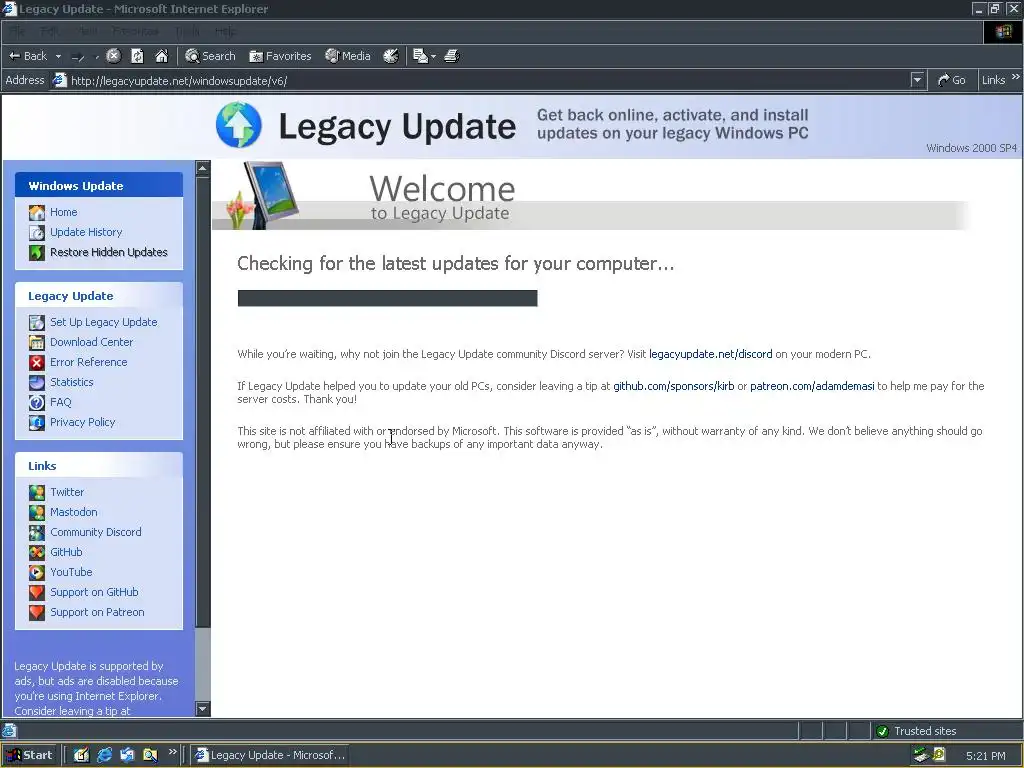Image resolution: width=1024 pixels, height=768 pixels.
Task: Expand the Mail button dropdown arrow
Action: point(434,56)
